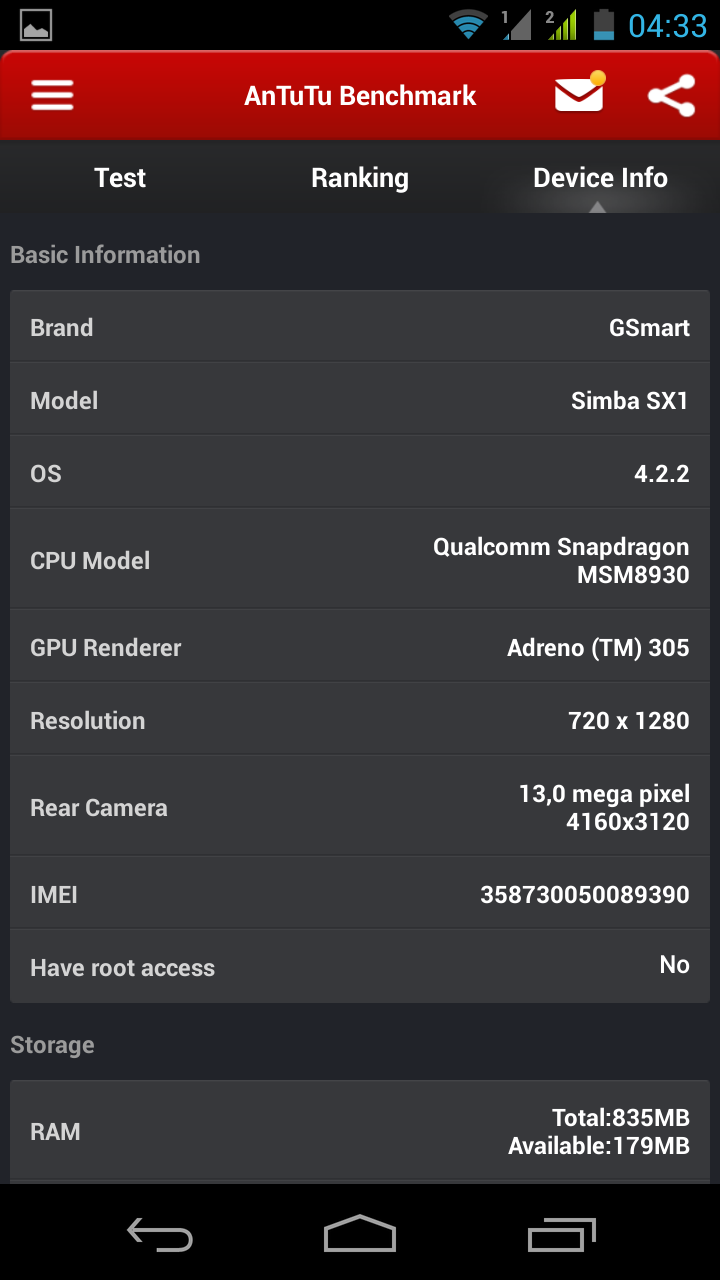
Task: Open the recent apps button
Action: point(562,1234)
